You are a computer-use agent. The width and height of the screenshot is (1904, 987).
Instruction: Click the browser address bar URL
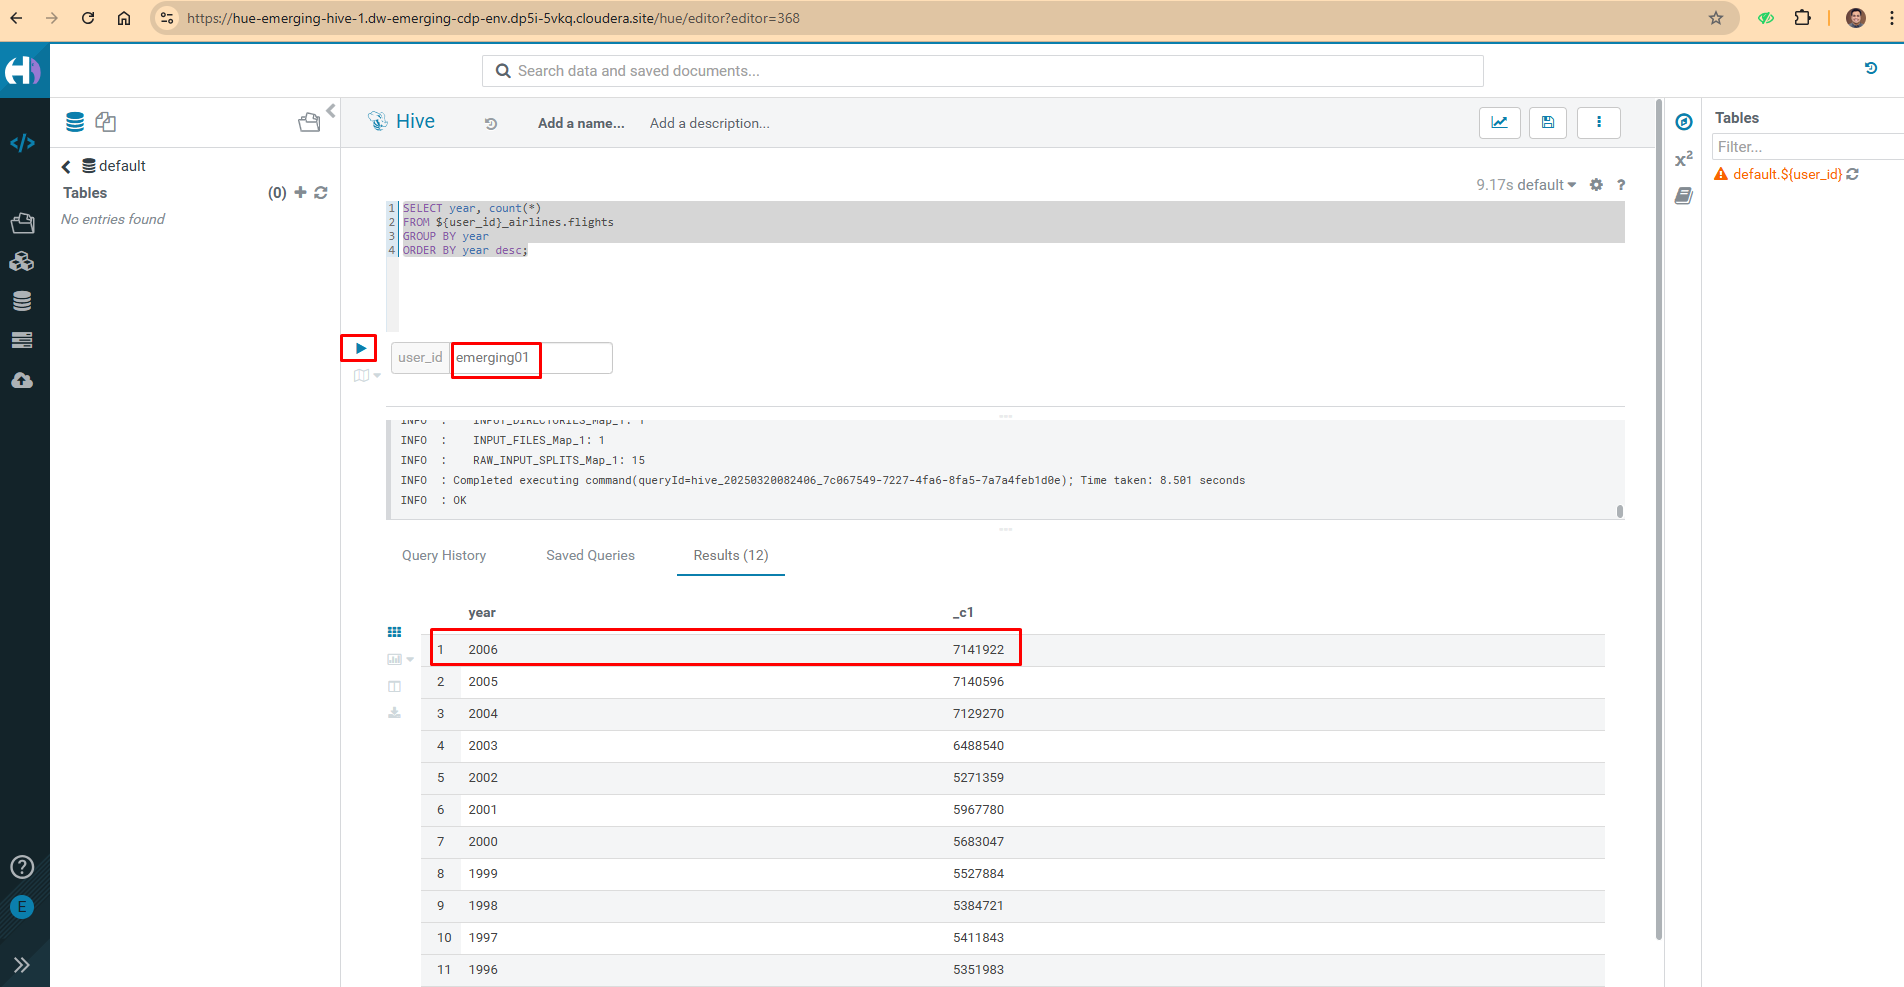(493, 18)
